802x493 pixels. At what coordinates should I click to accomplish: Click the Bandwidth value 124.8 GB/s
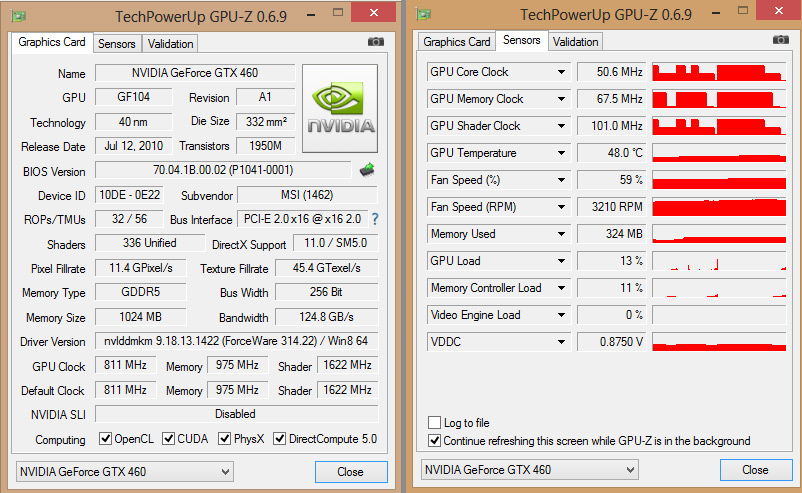click(x=326, y=317)
